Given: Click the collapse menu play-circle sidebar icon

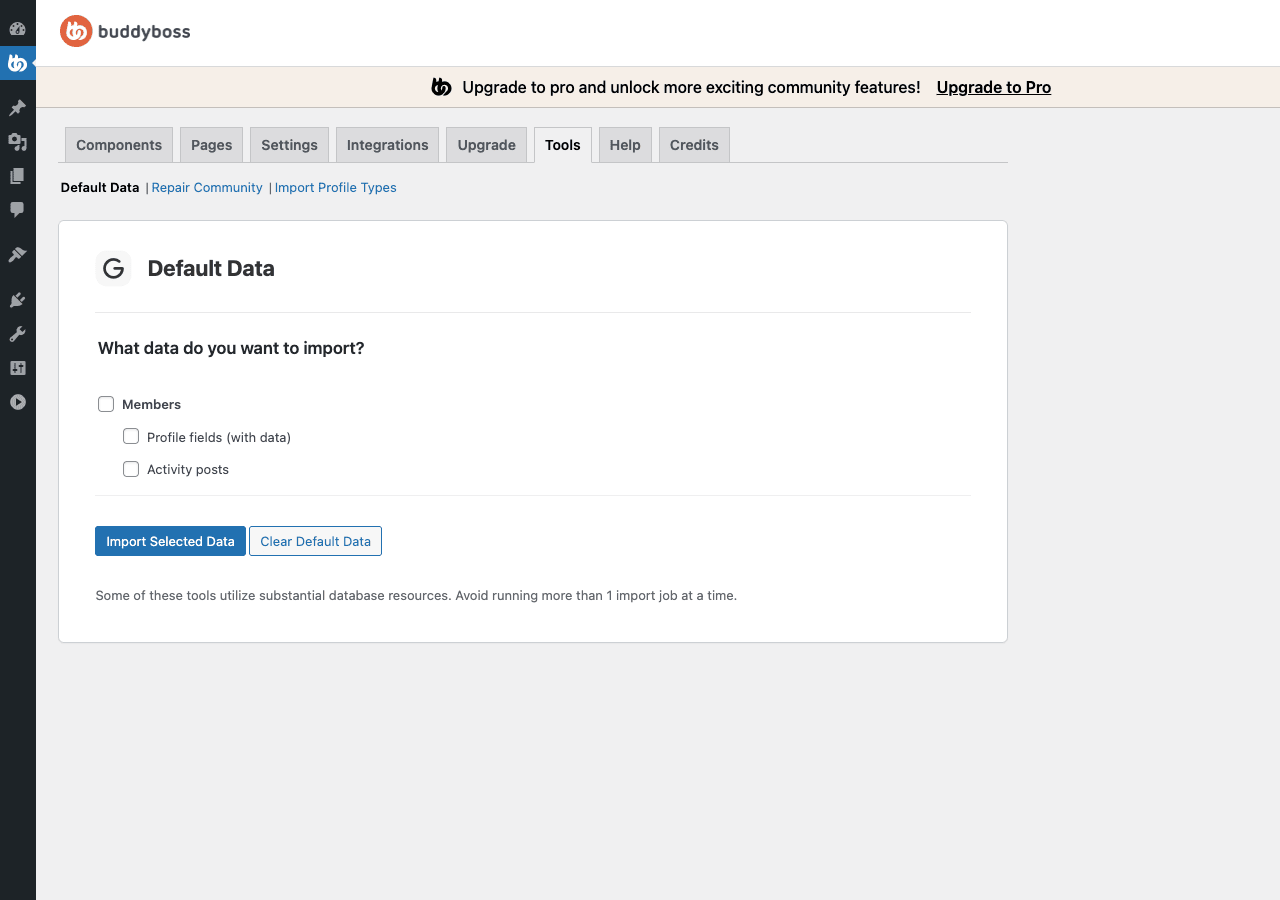Looking at the screenshot, I should [x=17, y=402].
